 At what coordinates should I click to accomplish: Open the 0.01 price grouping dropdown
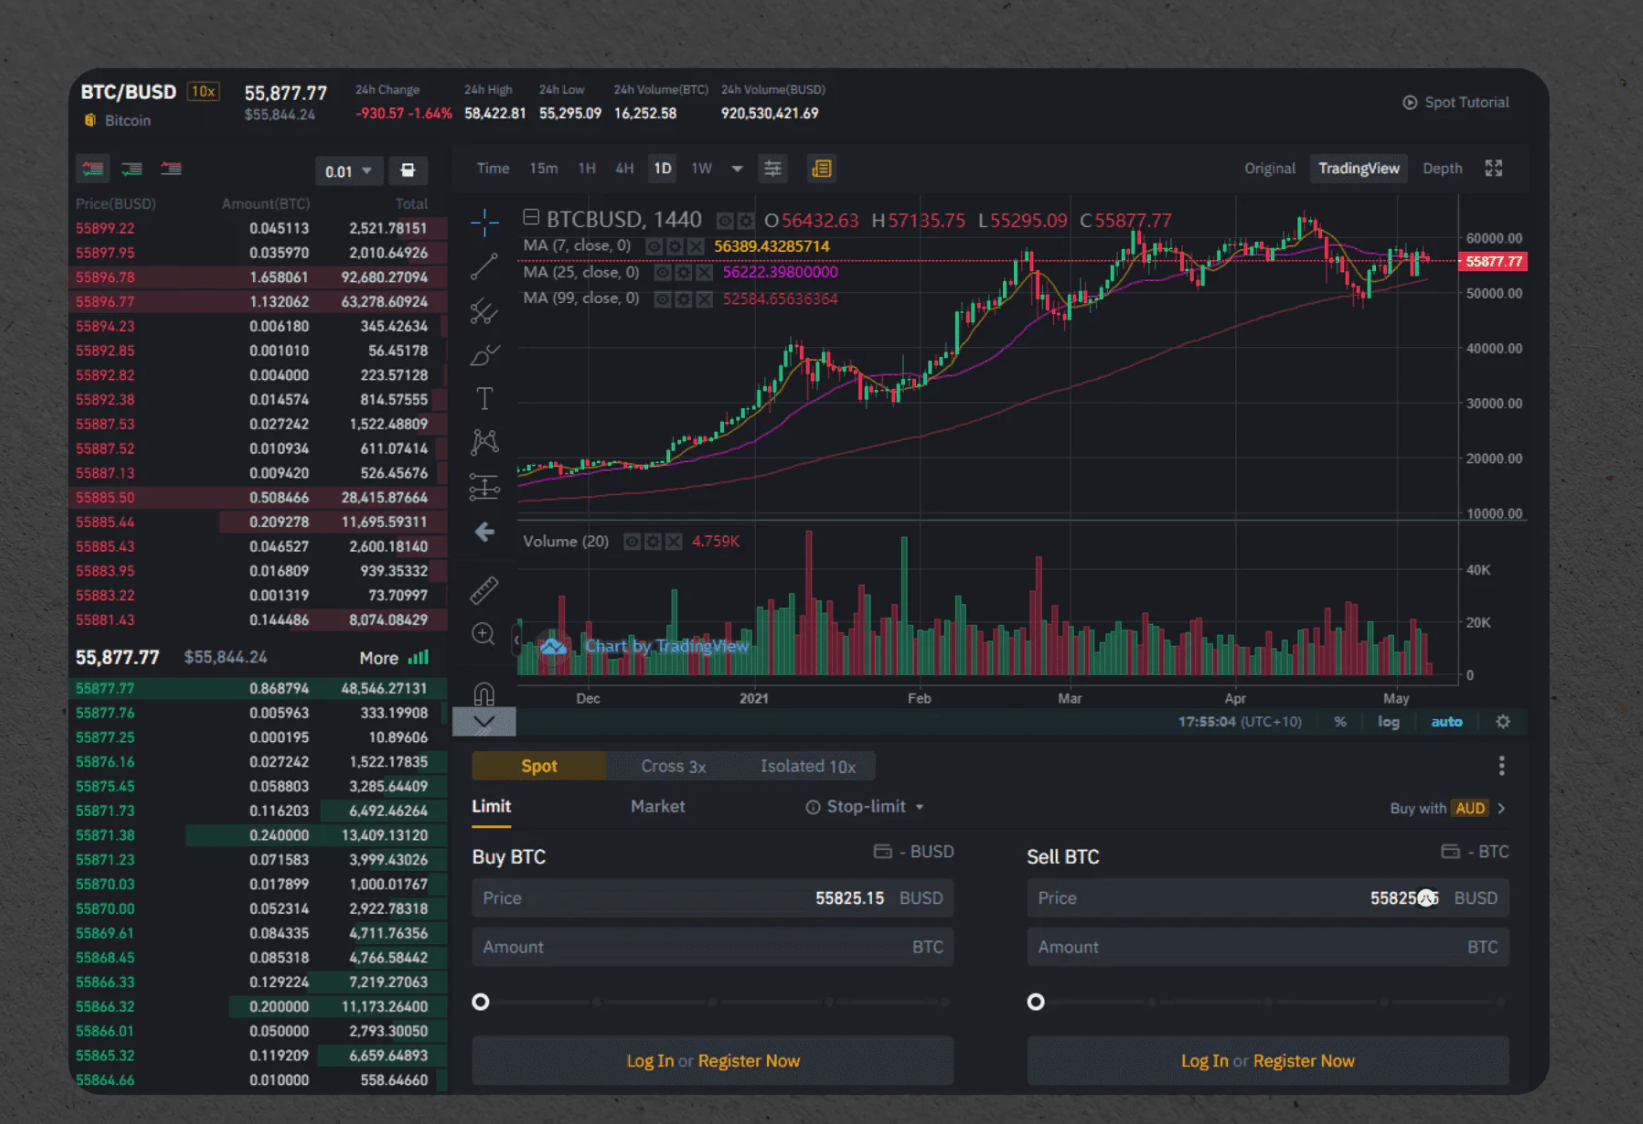[x=347, y=171]
